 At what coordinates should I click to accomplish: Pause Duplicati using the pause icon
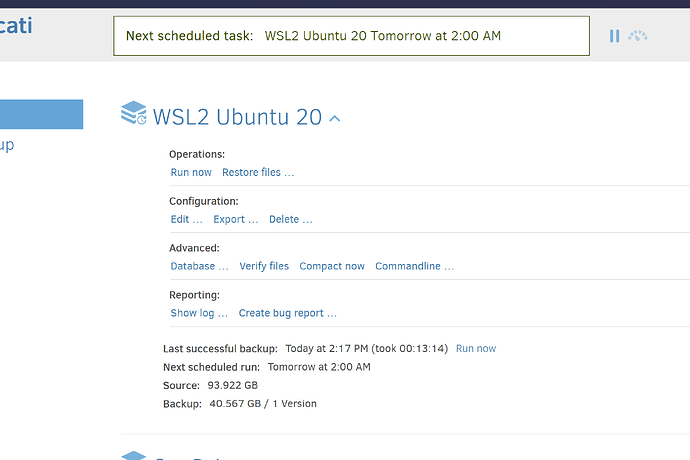pos(614,36)
